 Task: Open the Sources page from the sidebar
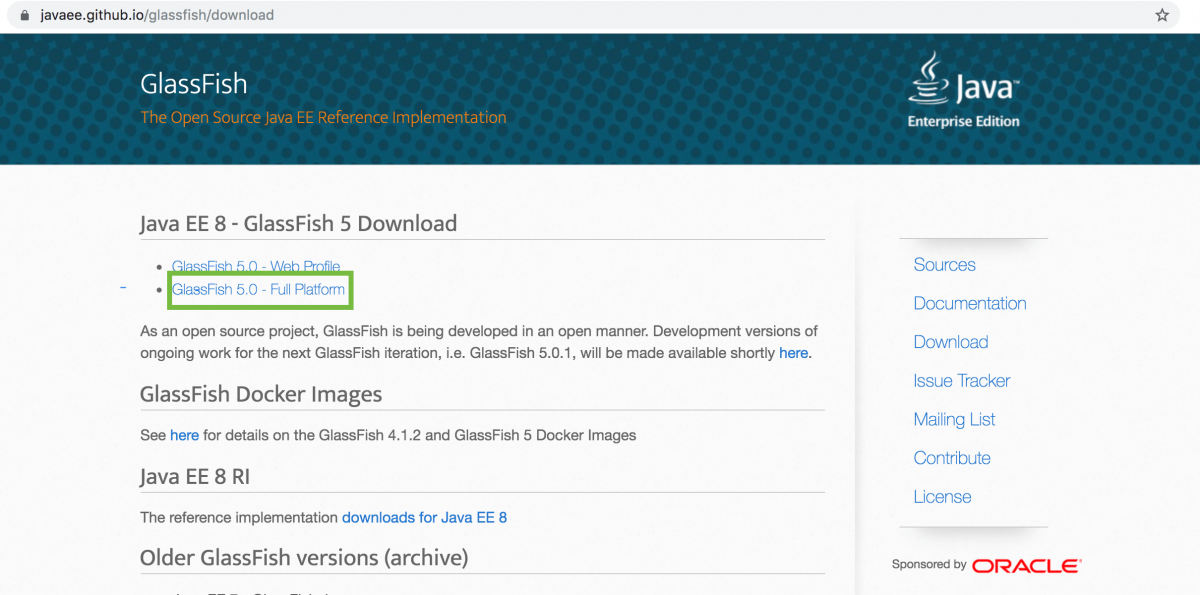point(943,264)
